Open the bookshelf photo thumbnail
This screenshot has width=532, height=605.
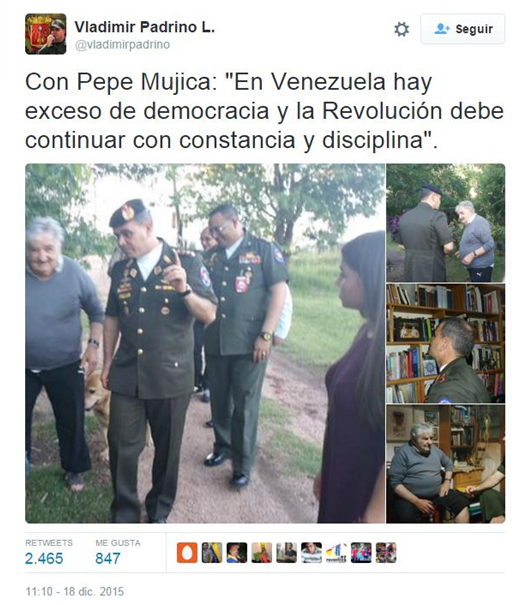pos(446,343)
